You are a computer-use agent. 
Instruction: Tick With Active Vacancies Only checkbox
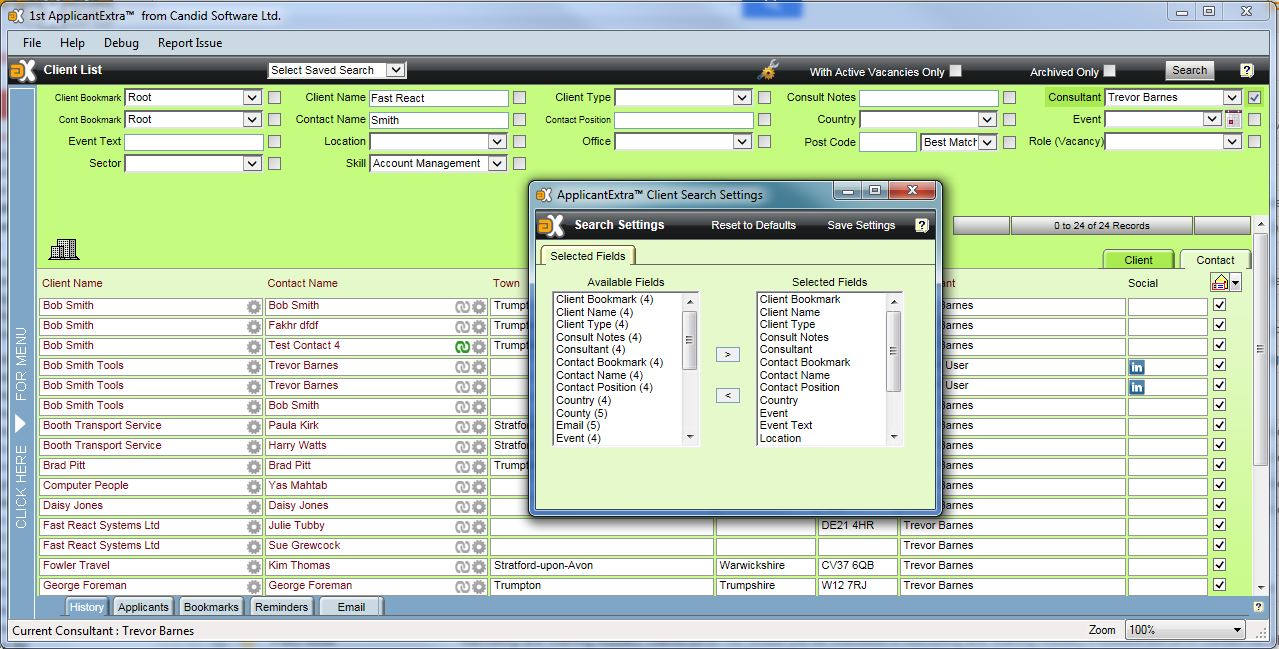(x=956, y=71)
